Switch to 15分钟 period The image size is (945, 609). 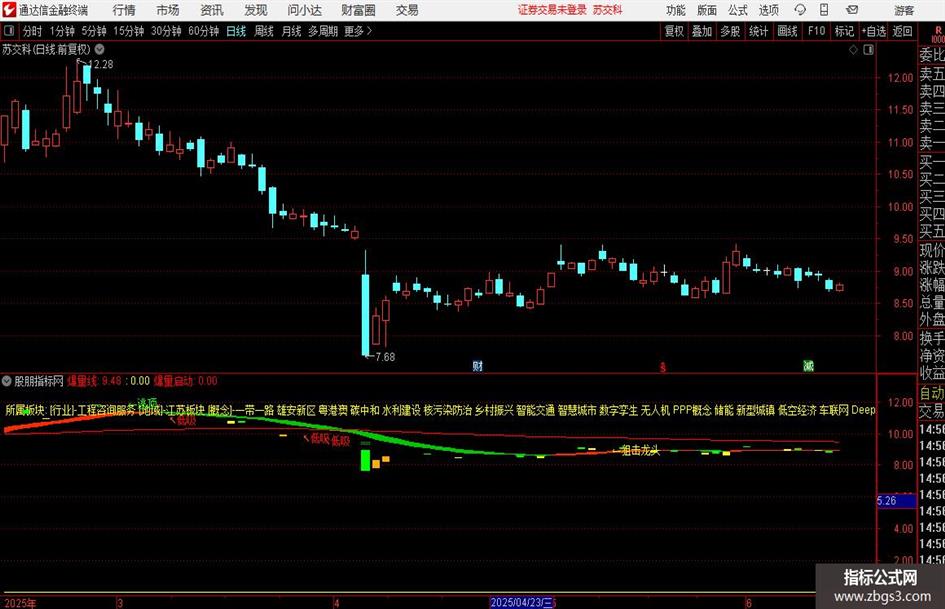[129, 31]
